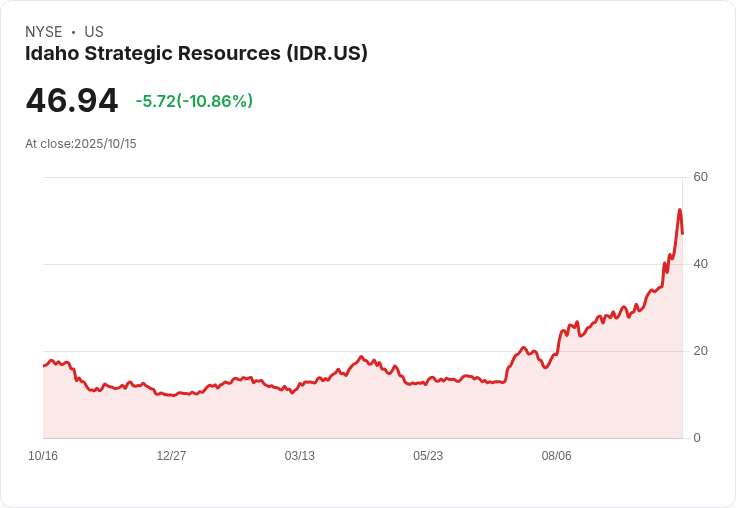
Task: Click the -5.72(-10.86%) change value
Action: pos(194,101)
